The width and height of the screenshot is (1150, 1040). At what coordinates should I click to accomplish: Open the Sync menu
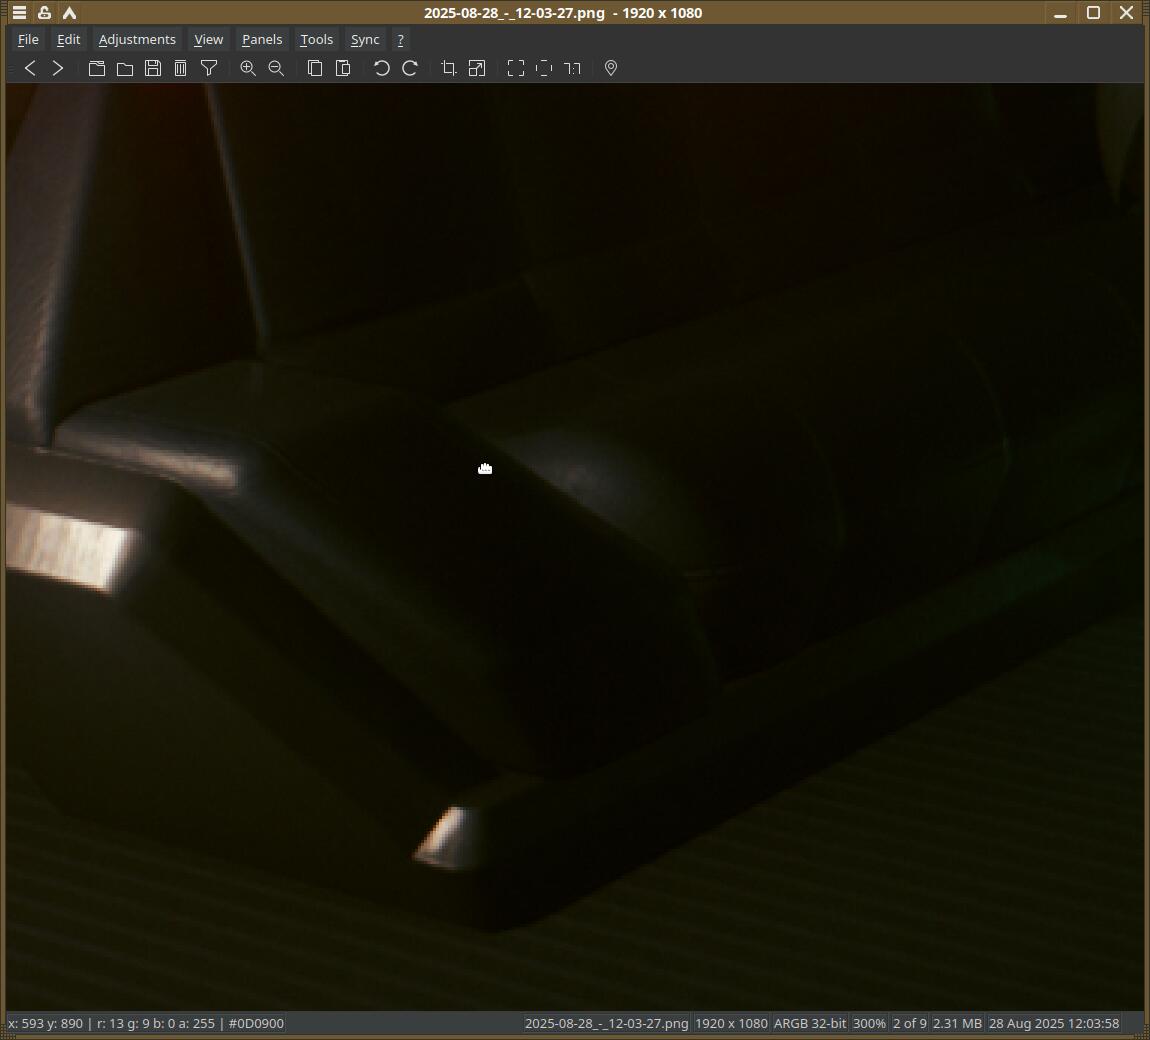(x=365, y=40)
